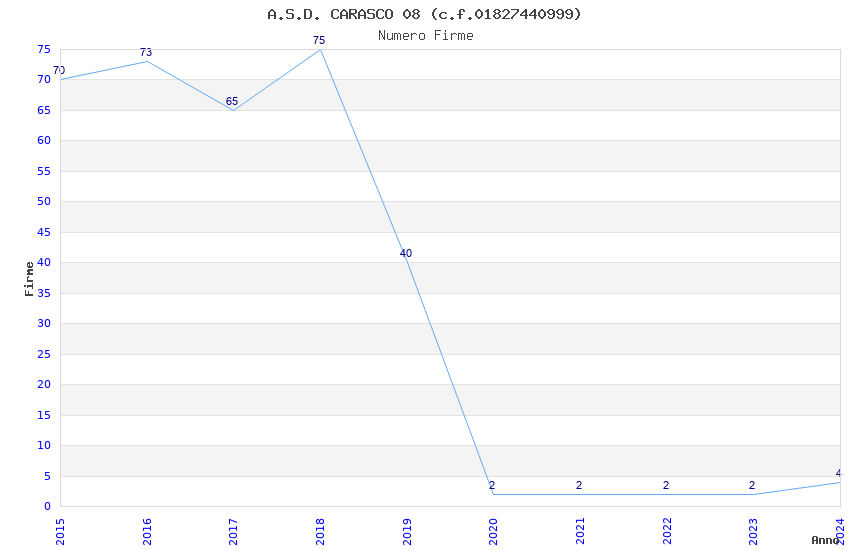
Task: Click the x-axis year label 2015
Action: point(60,532)
